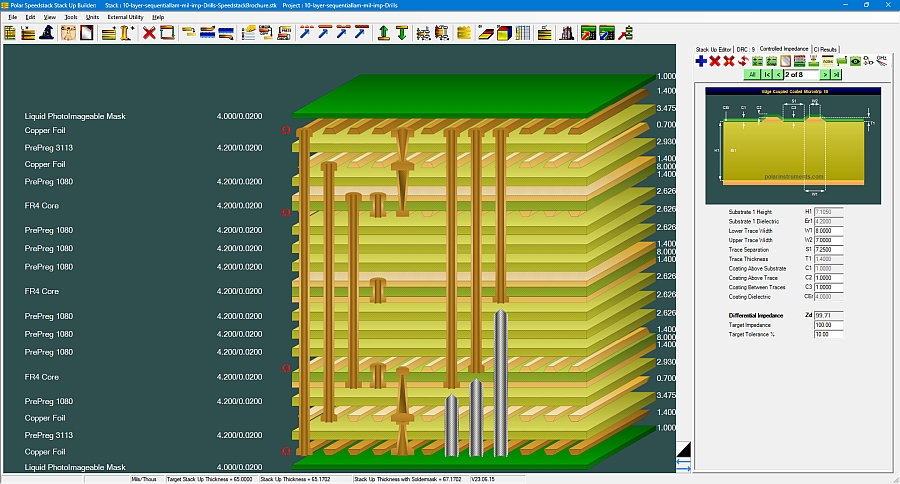900x484 pixels.
Task: Click the Differential Impedance Zd value
Action: coord(828,315)
